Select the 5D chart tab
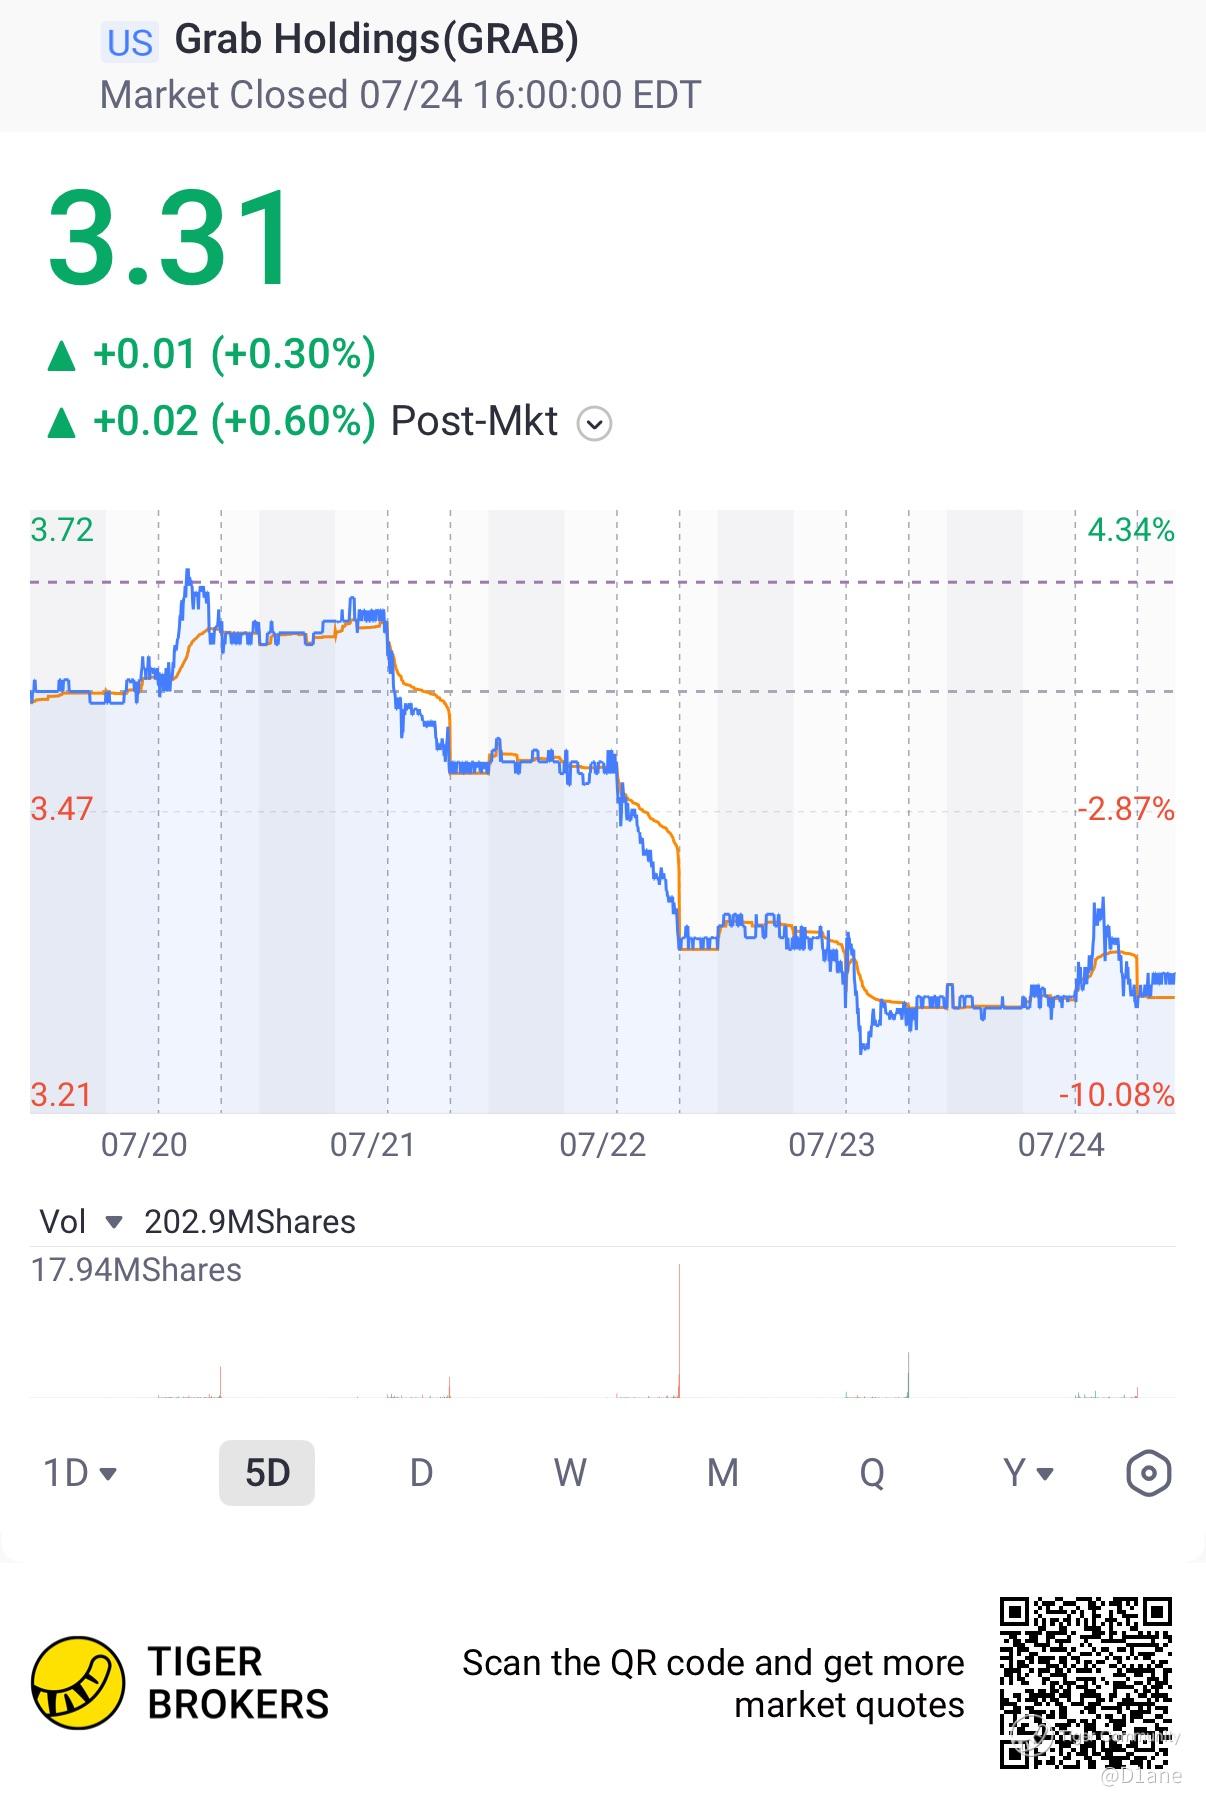Viewport: 1206px width, 1803px height. click(x=267, y=1473)
